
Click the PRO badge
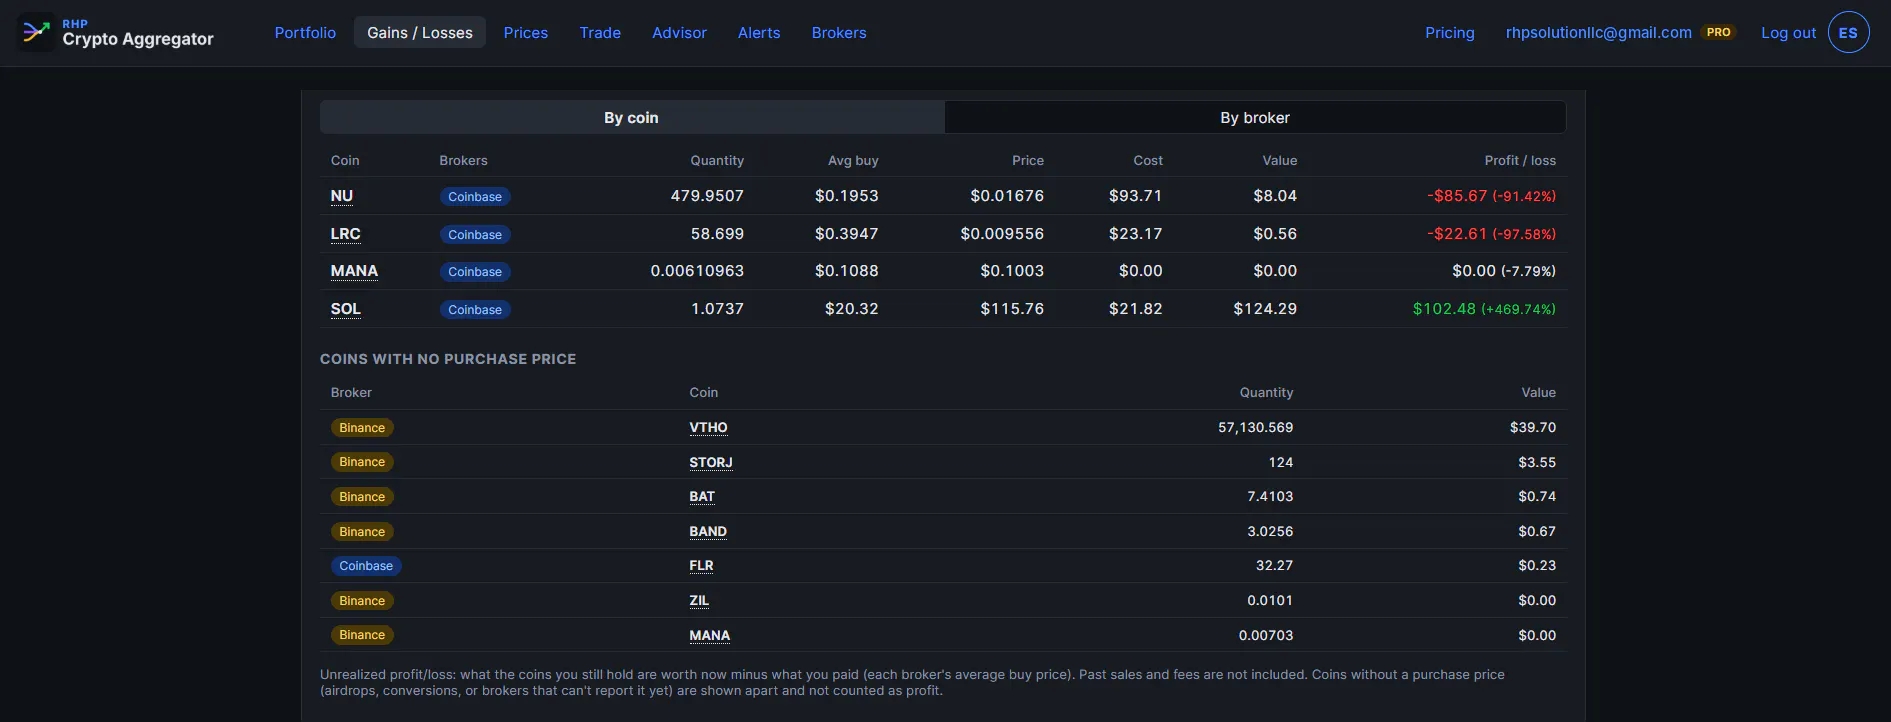tap(1718, 32)
